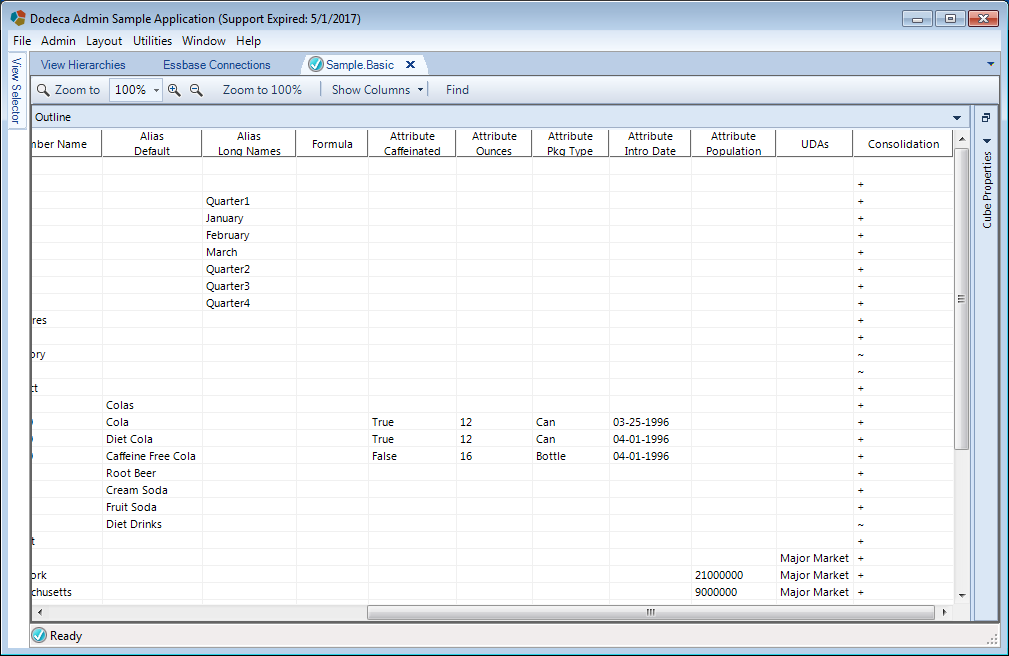Expand the Outline panel dropdown arrow

pyautogui.click(x=957, y=118)
